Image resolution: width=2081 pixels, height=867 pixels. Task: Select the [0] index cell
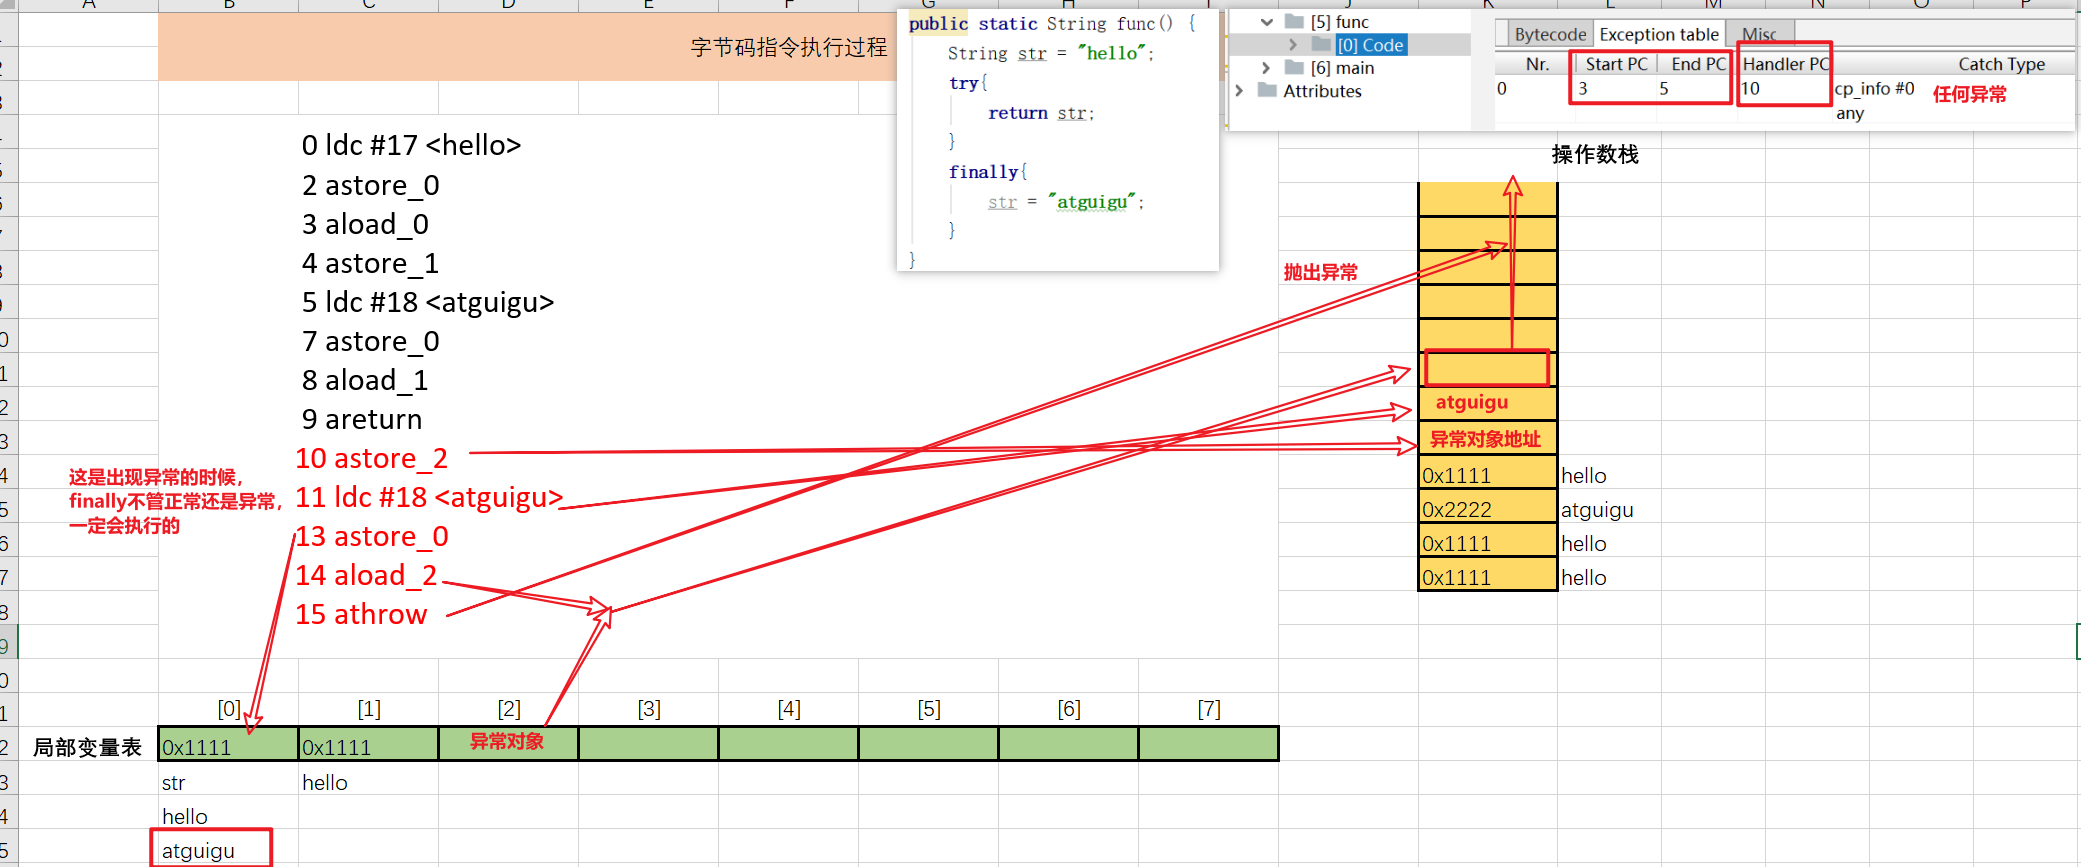[x=229, y=709]
